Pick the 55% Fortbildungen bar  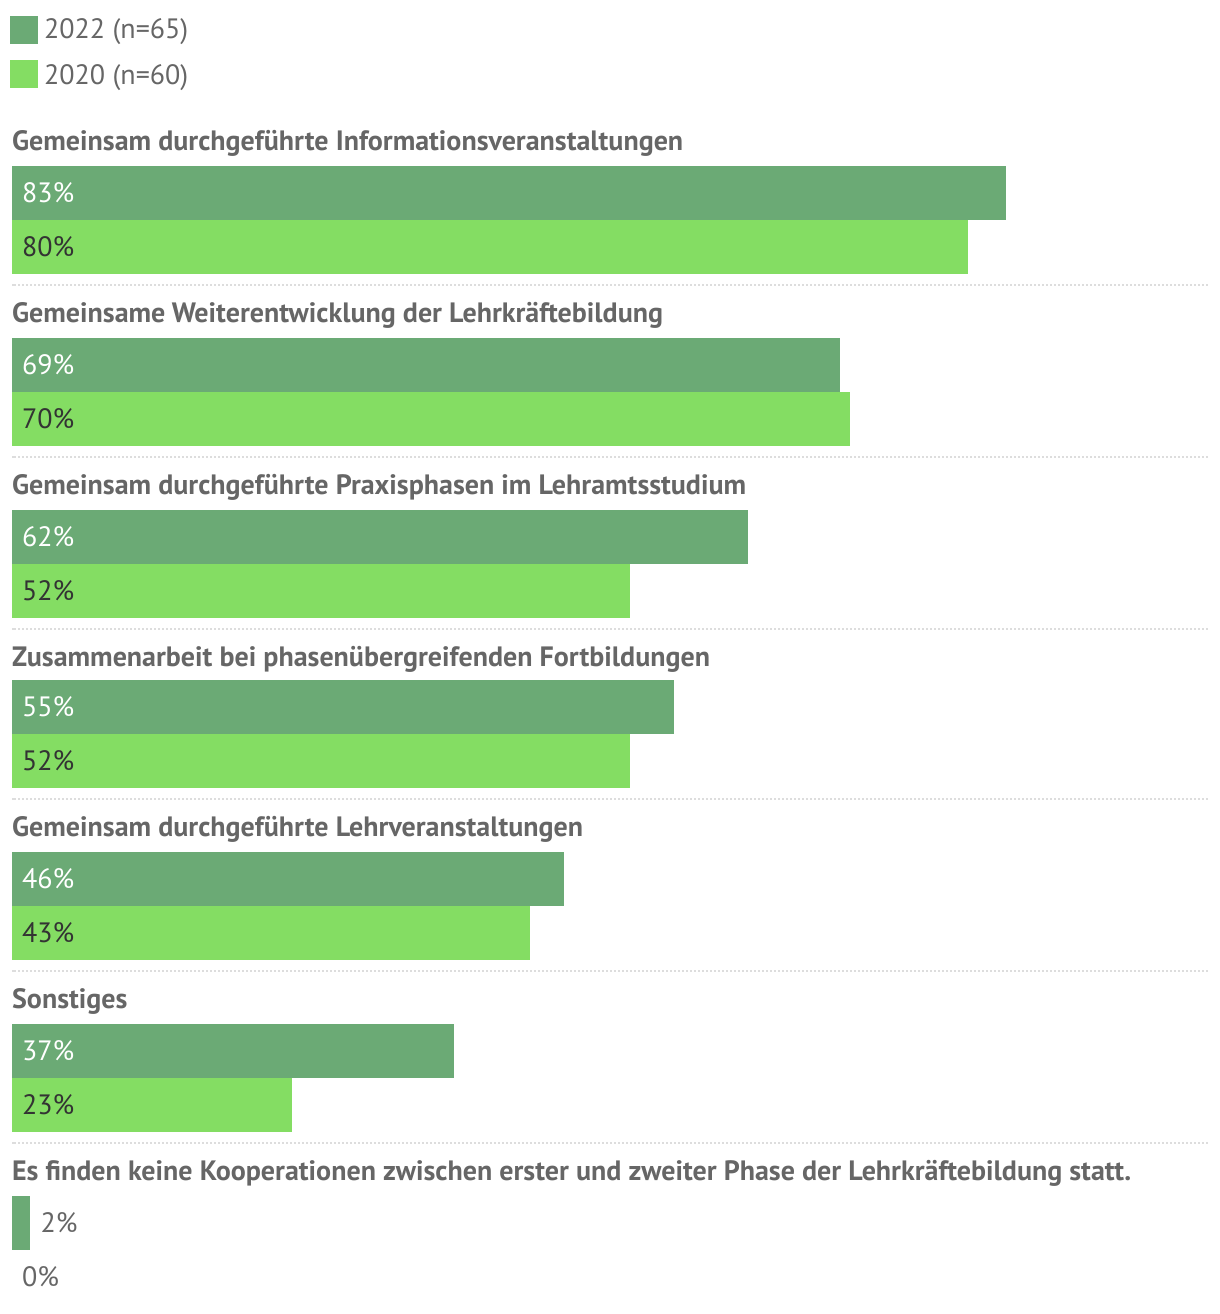click(343, 707)
